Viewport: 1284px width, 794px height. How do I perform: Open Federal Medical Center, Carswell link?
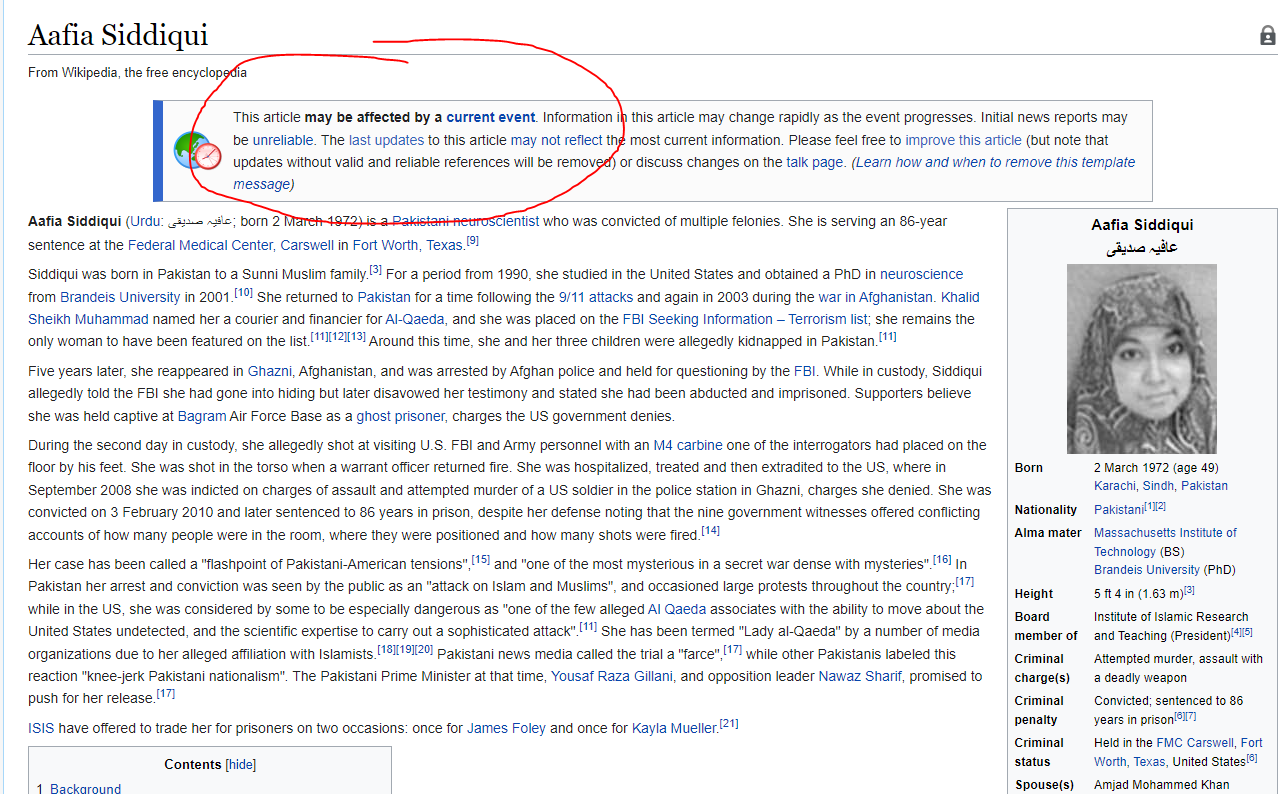pos(230,245)
